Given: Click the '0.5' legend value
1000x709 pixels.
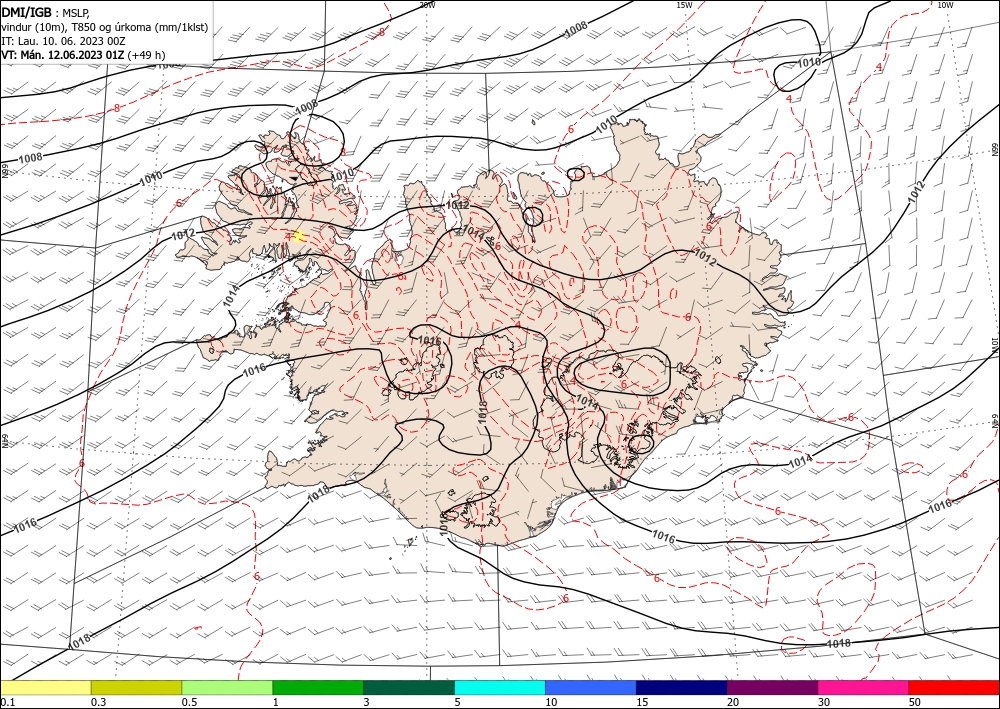Looking at the screenshot, I should (189, 702).
